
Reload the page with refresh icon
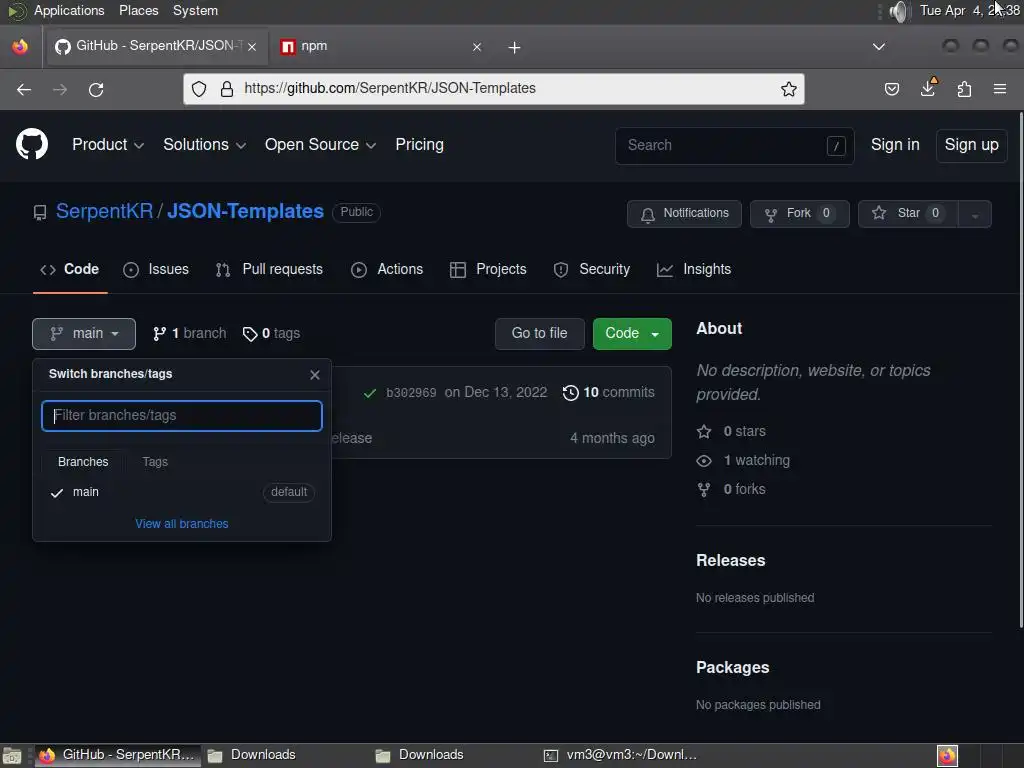click(96, 89)
